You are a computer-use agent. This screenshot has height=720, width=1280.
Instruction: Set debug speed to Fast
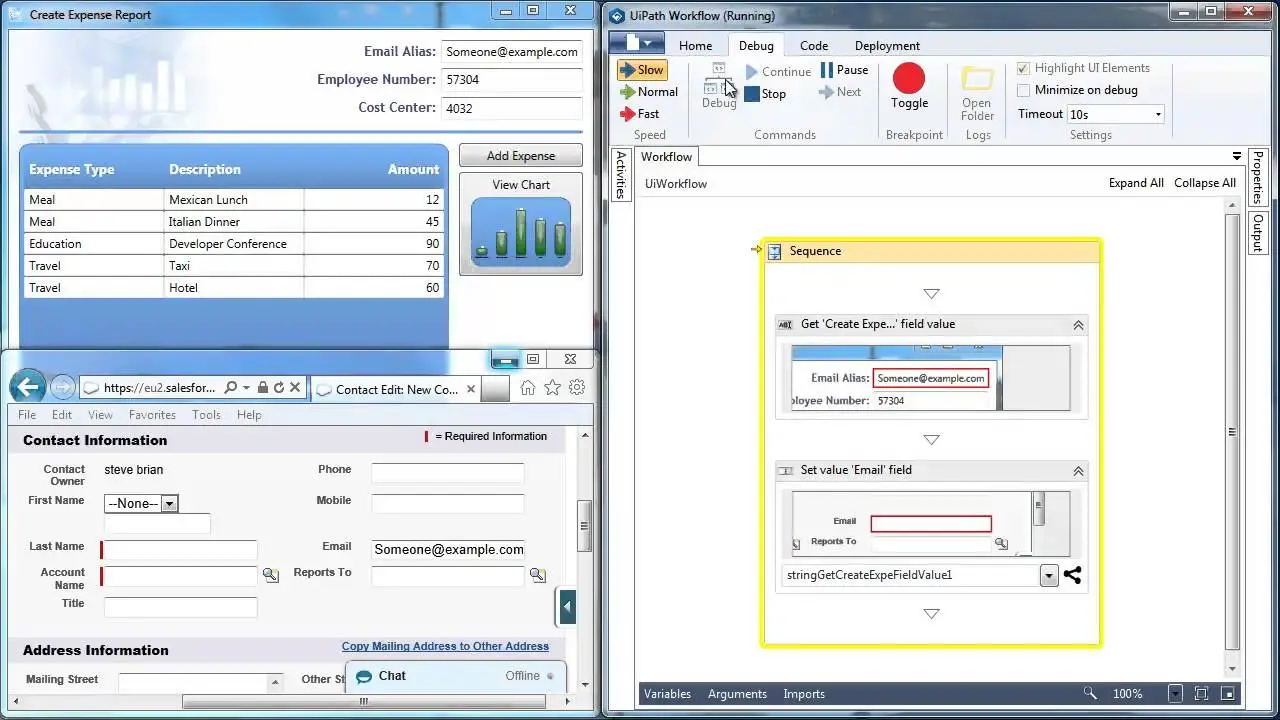click(639, 114)
